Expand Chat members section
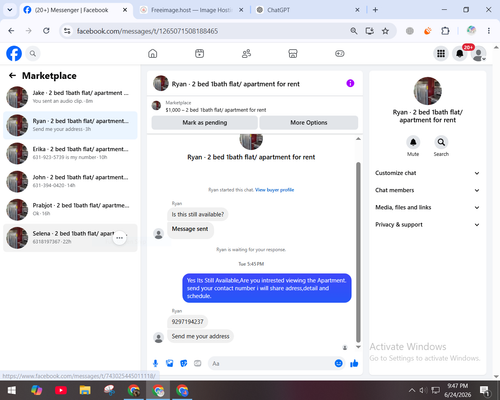The width and height of the screenshot is (500, 400). 428,190
